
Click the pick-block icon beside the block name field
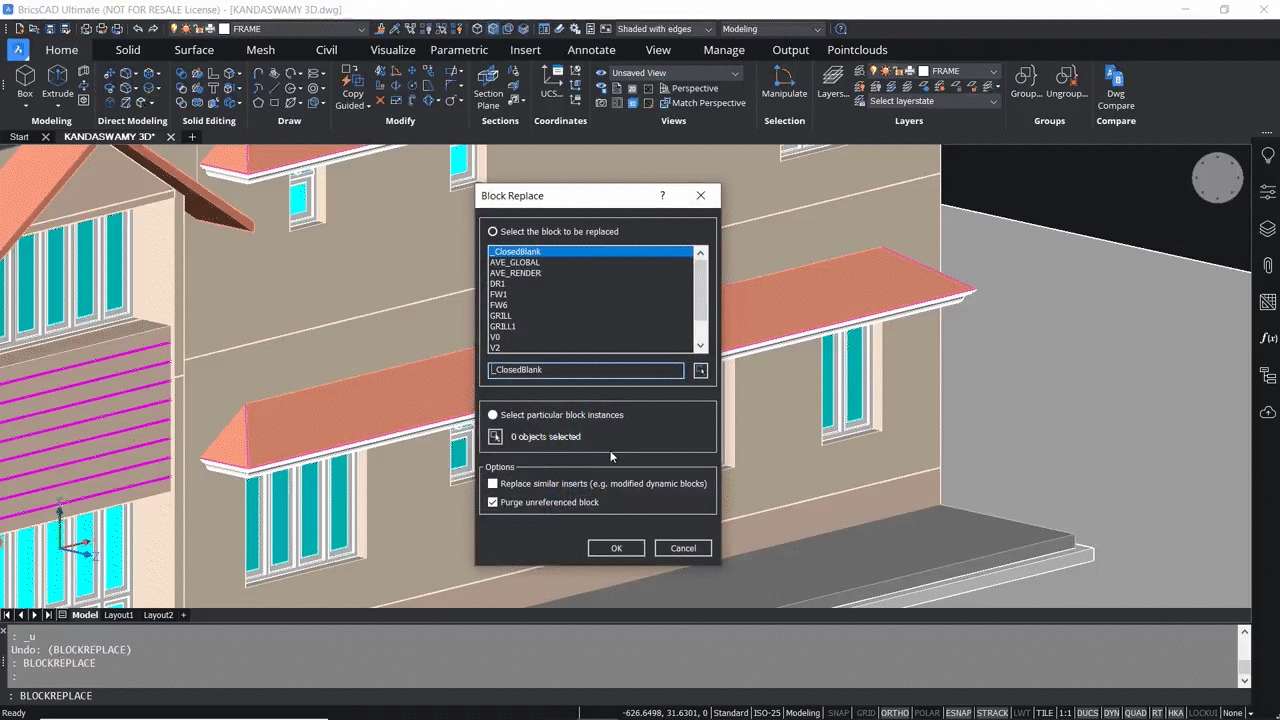coord(700,371)
